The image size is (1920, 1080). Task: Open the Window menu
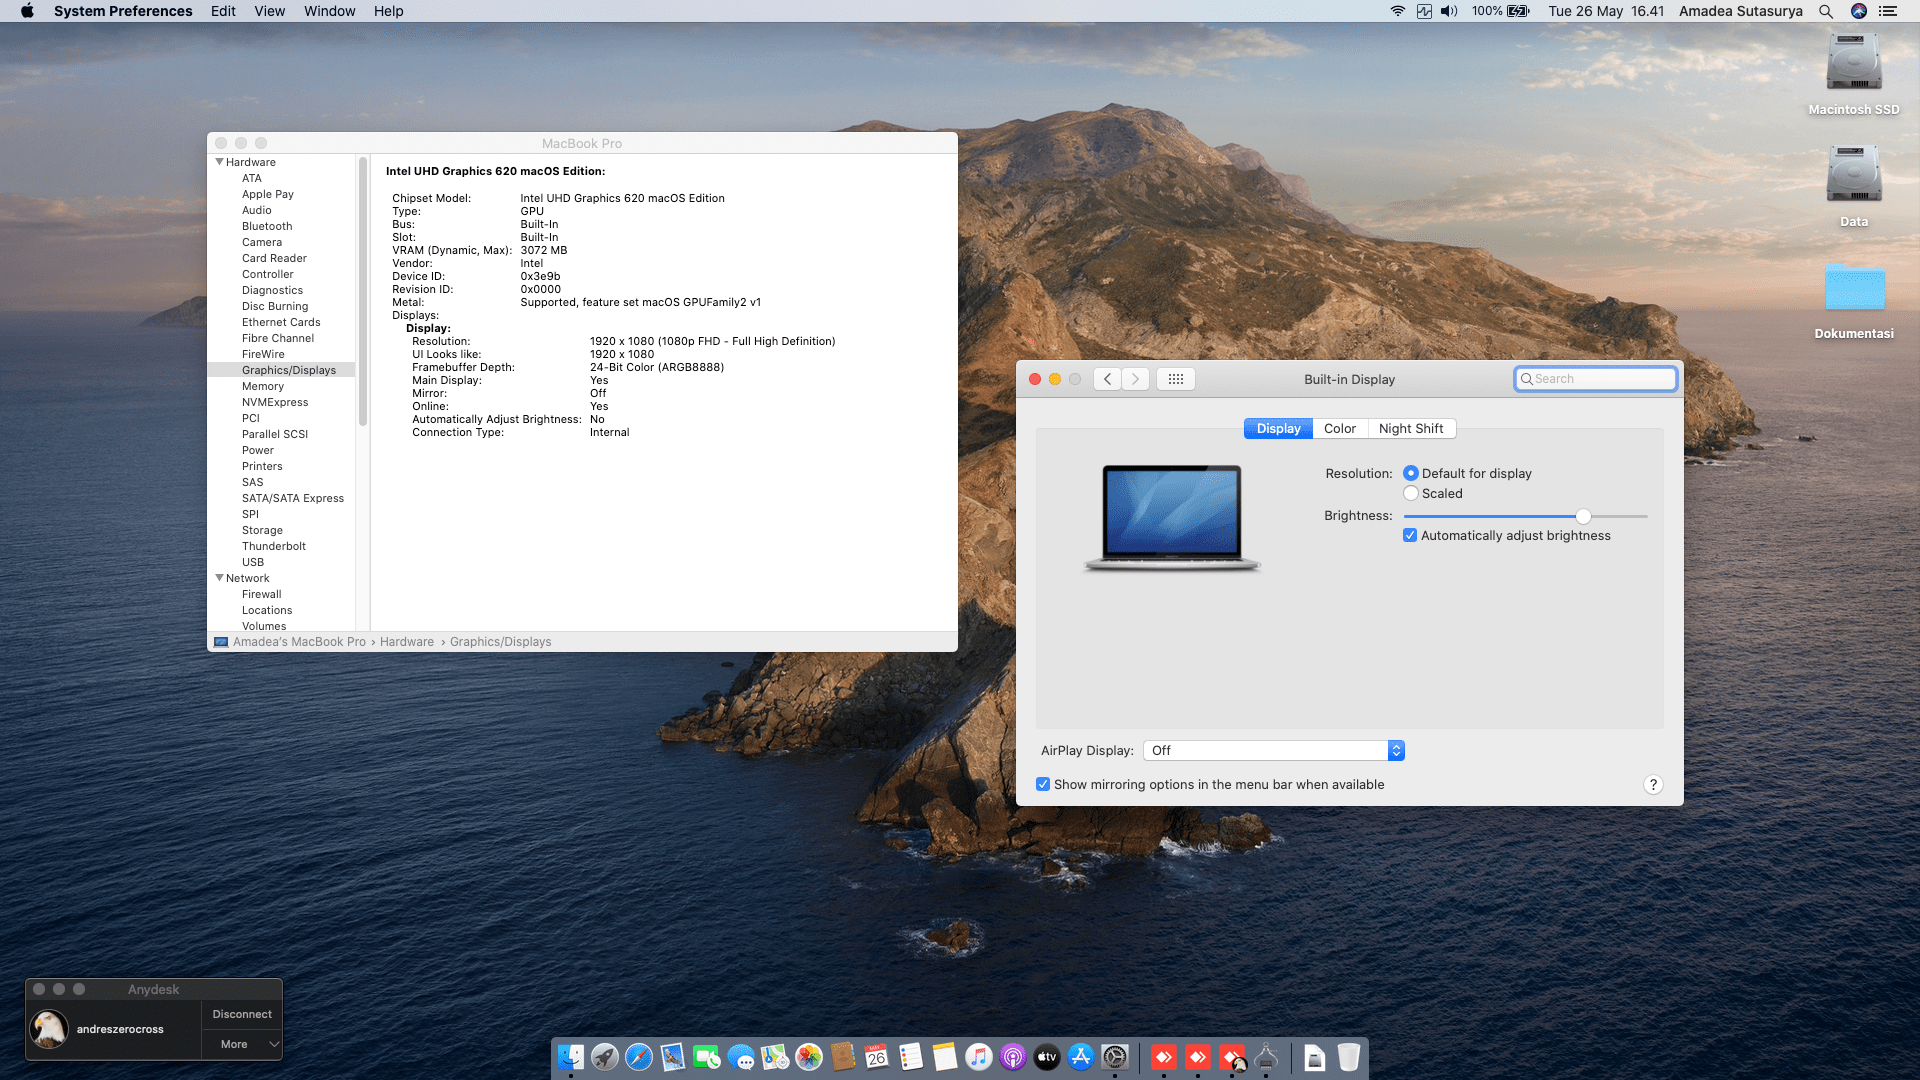329,11
